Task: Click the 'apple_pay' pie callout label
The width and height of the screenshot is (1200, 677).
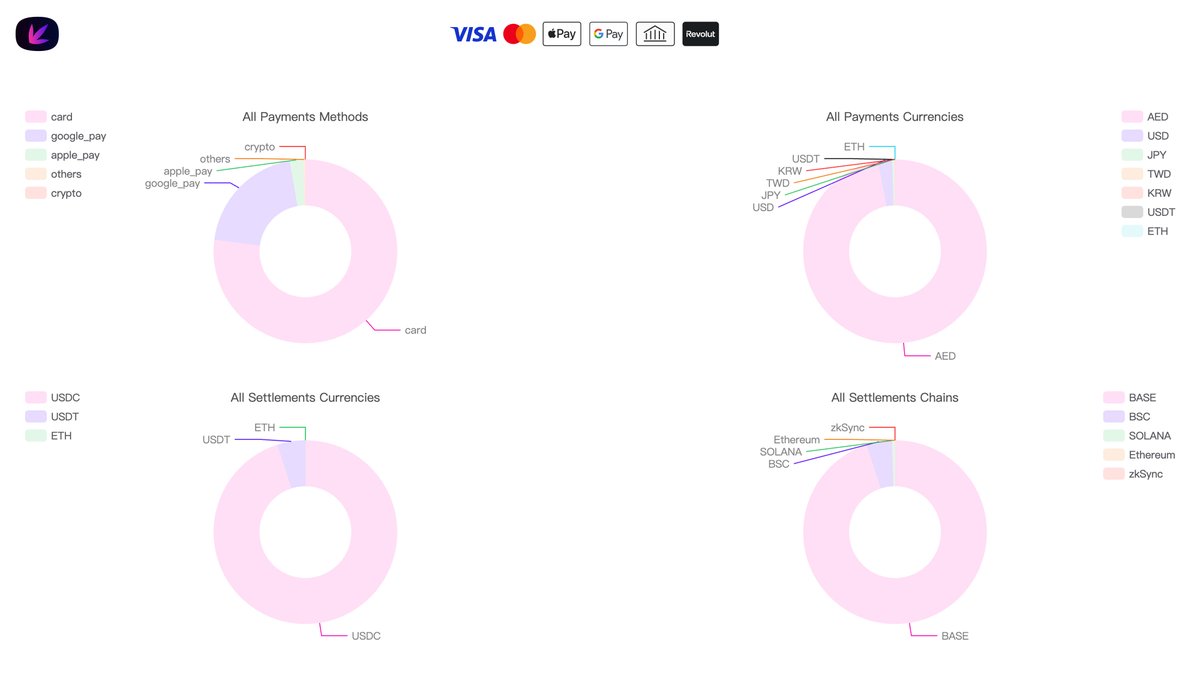Action: pyautogui.click(x=188, y=171)
